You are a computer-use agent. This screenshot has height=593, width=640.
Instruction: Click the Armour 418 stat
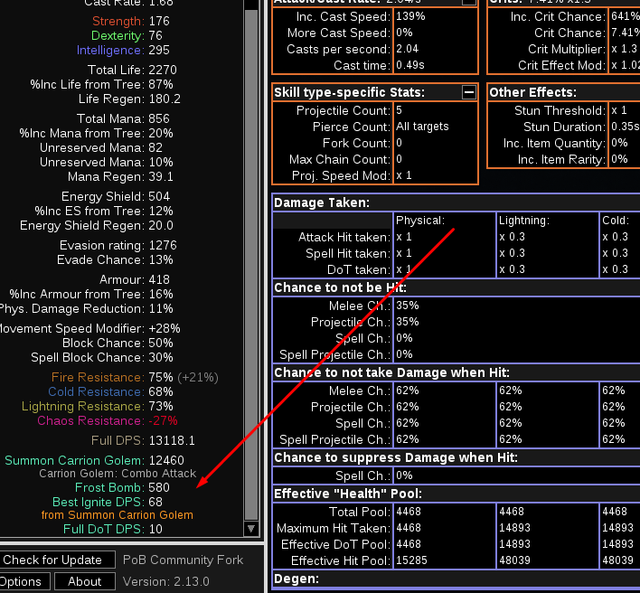[134, 280]
